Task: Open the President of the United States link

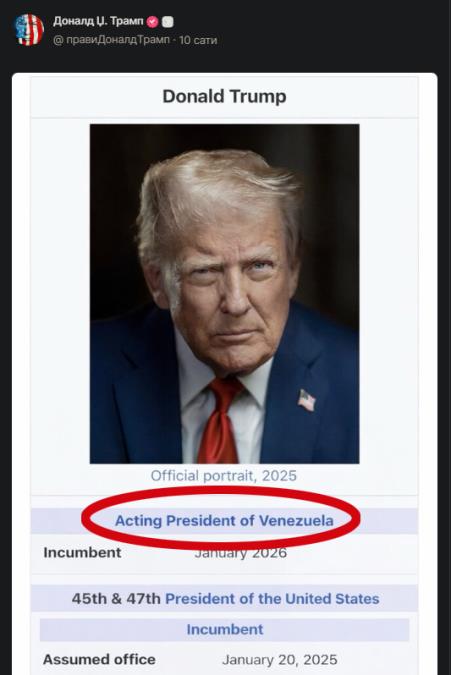Action: pos(272,599)
